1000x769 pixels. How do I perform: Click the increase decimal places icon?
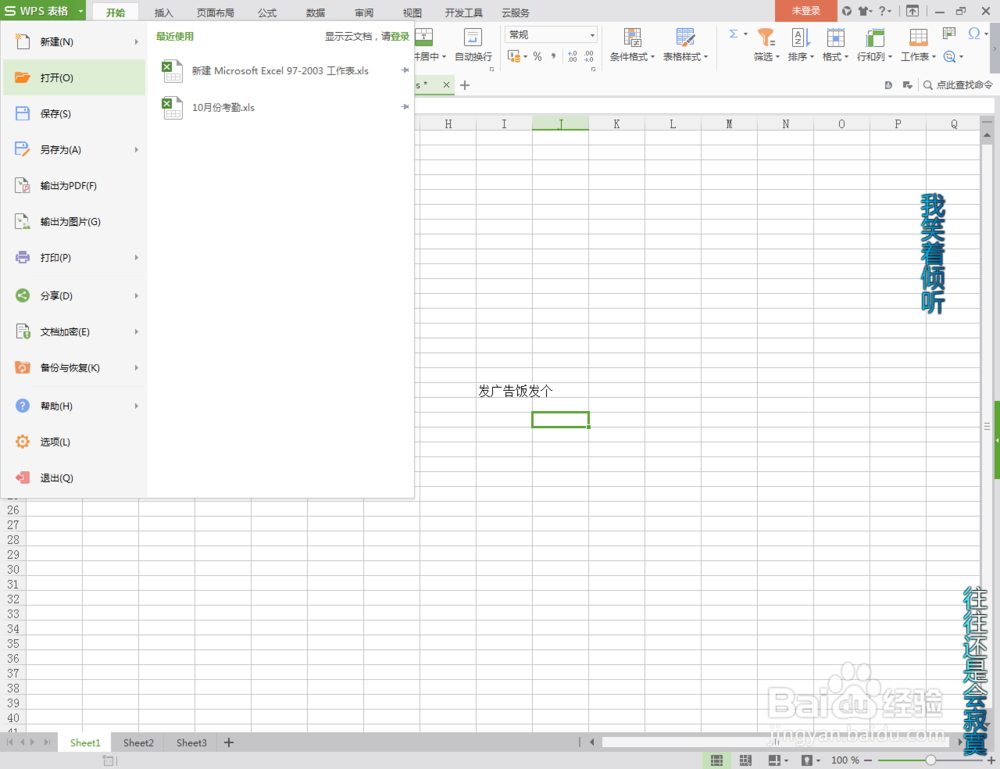572,57
